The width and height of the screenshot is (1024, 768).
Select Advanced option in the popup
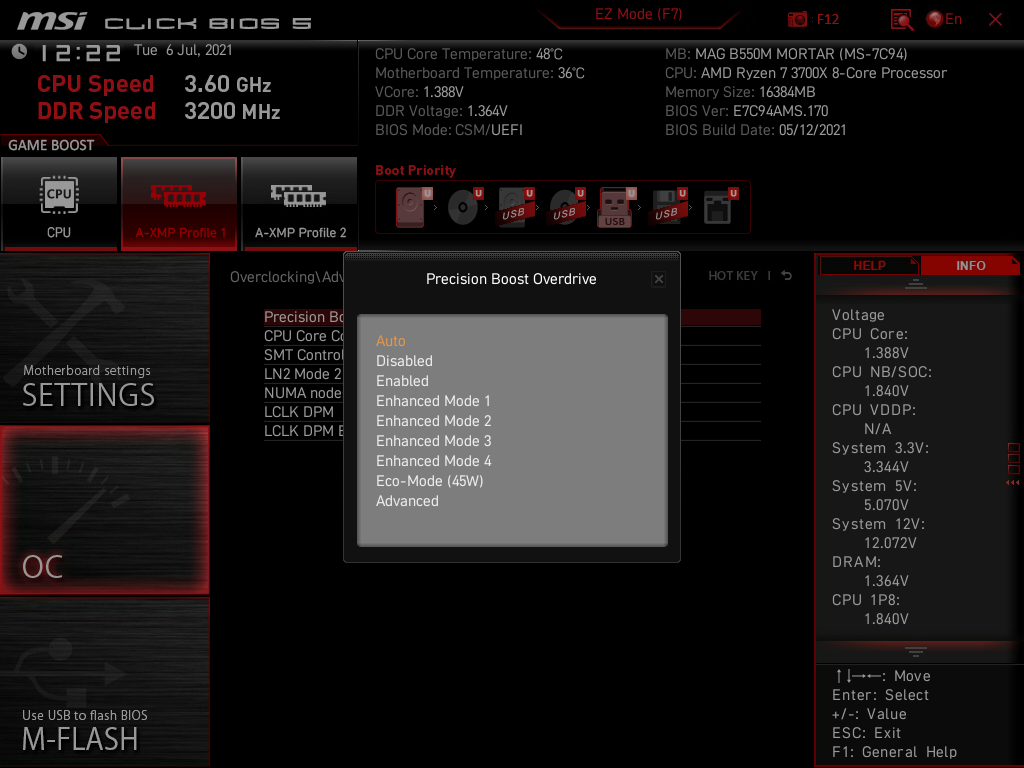(x=407, y=502)
